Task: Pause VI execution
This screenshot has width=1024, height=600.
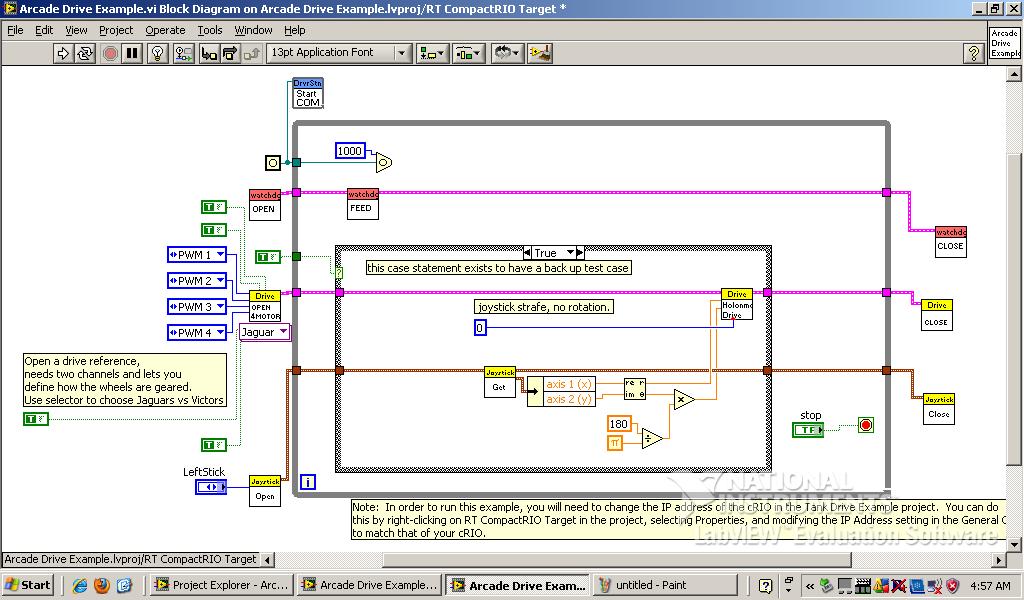Action: click(x=132, y=53)
